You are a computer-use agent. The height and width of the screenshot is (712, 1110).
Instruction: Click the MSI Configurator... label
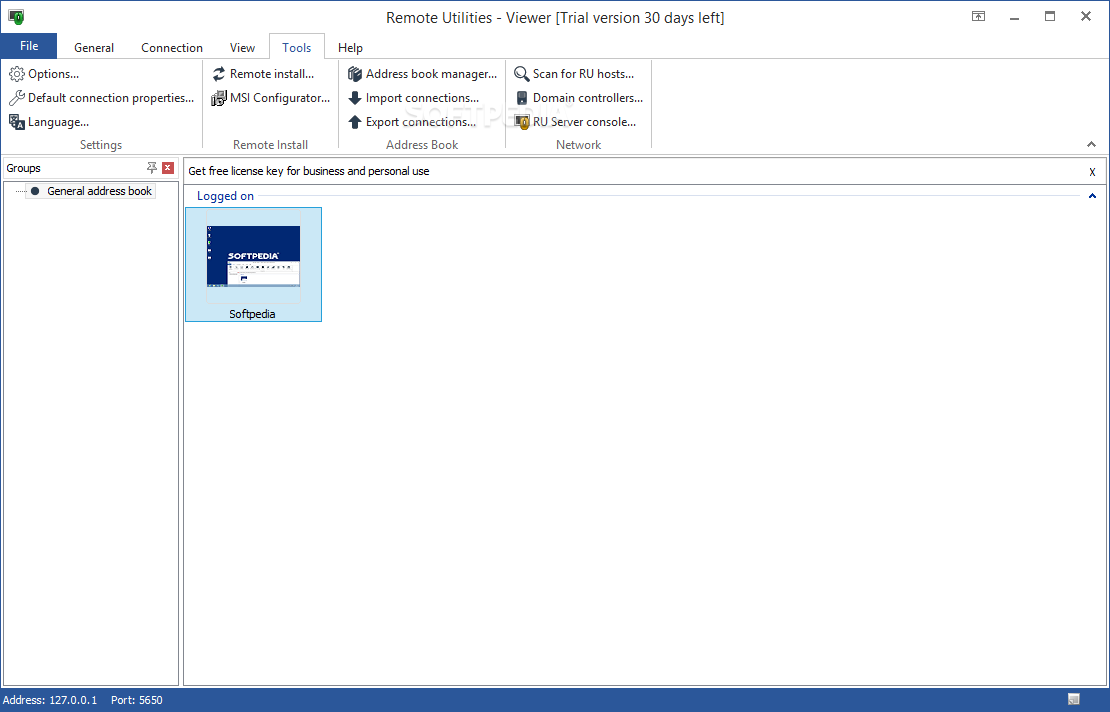[x=280, y=98]
